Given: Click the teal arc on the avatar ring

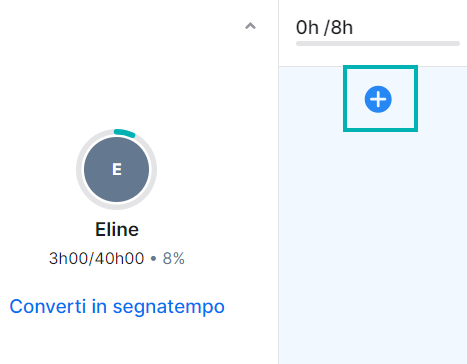Looking at the screenshot, I should (124, 133).
